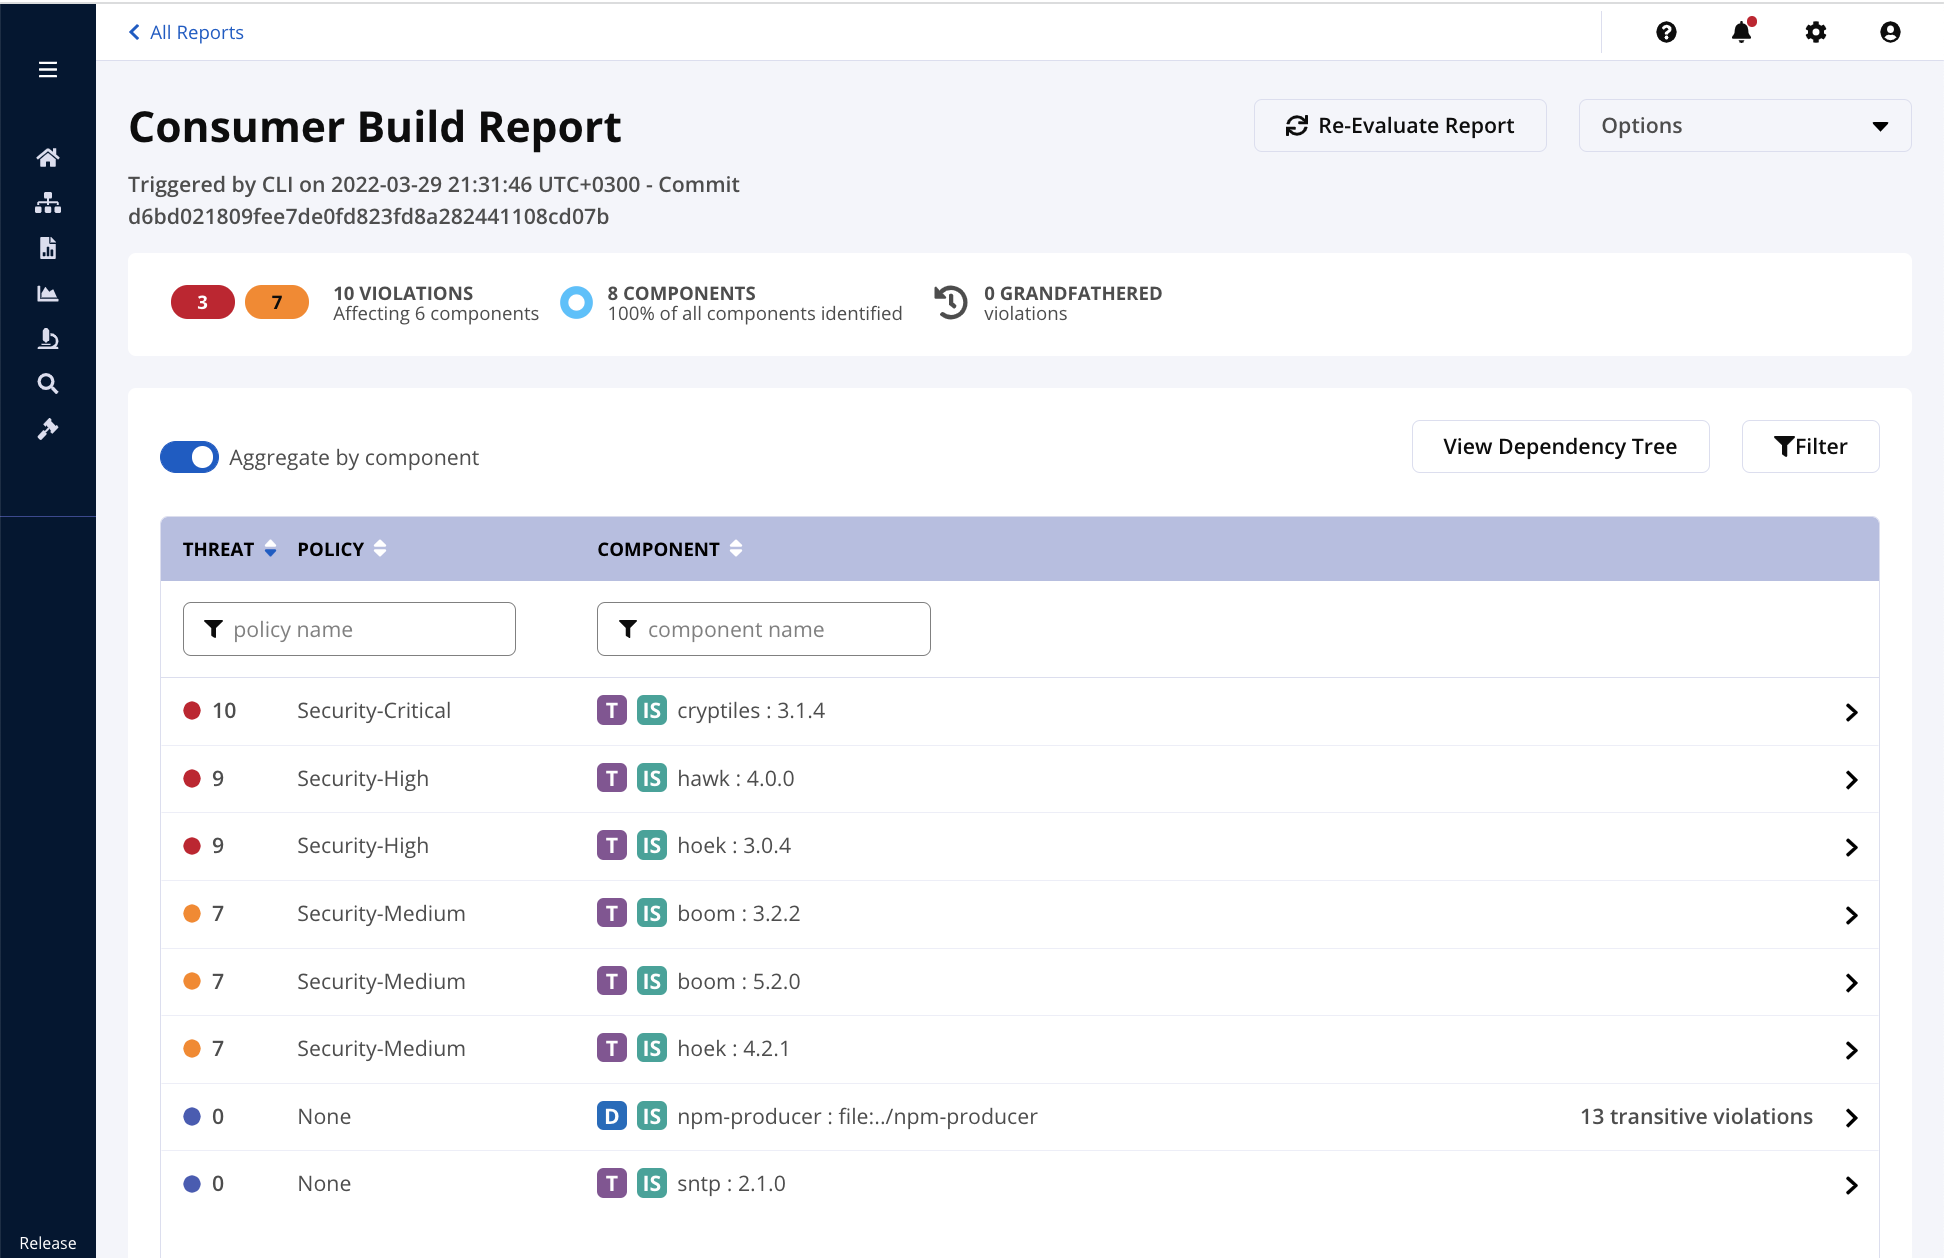1944x1258 pixels.
Task: Click the component name filter field
Action: point(764,629)
